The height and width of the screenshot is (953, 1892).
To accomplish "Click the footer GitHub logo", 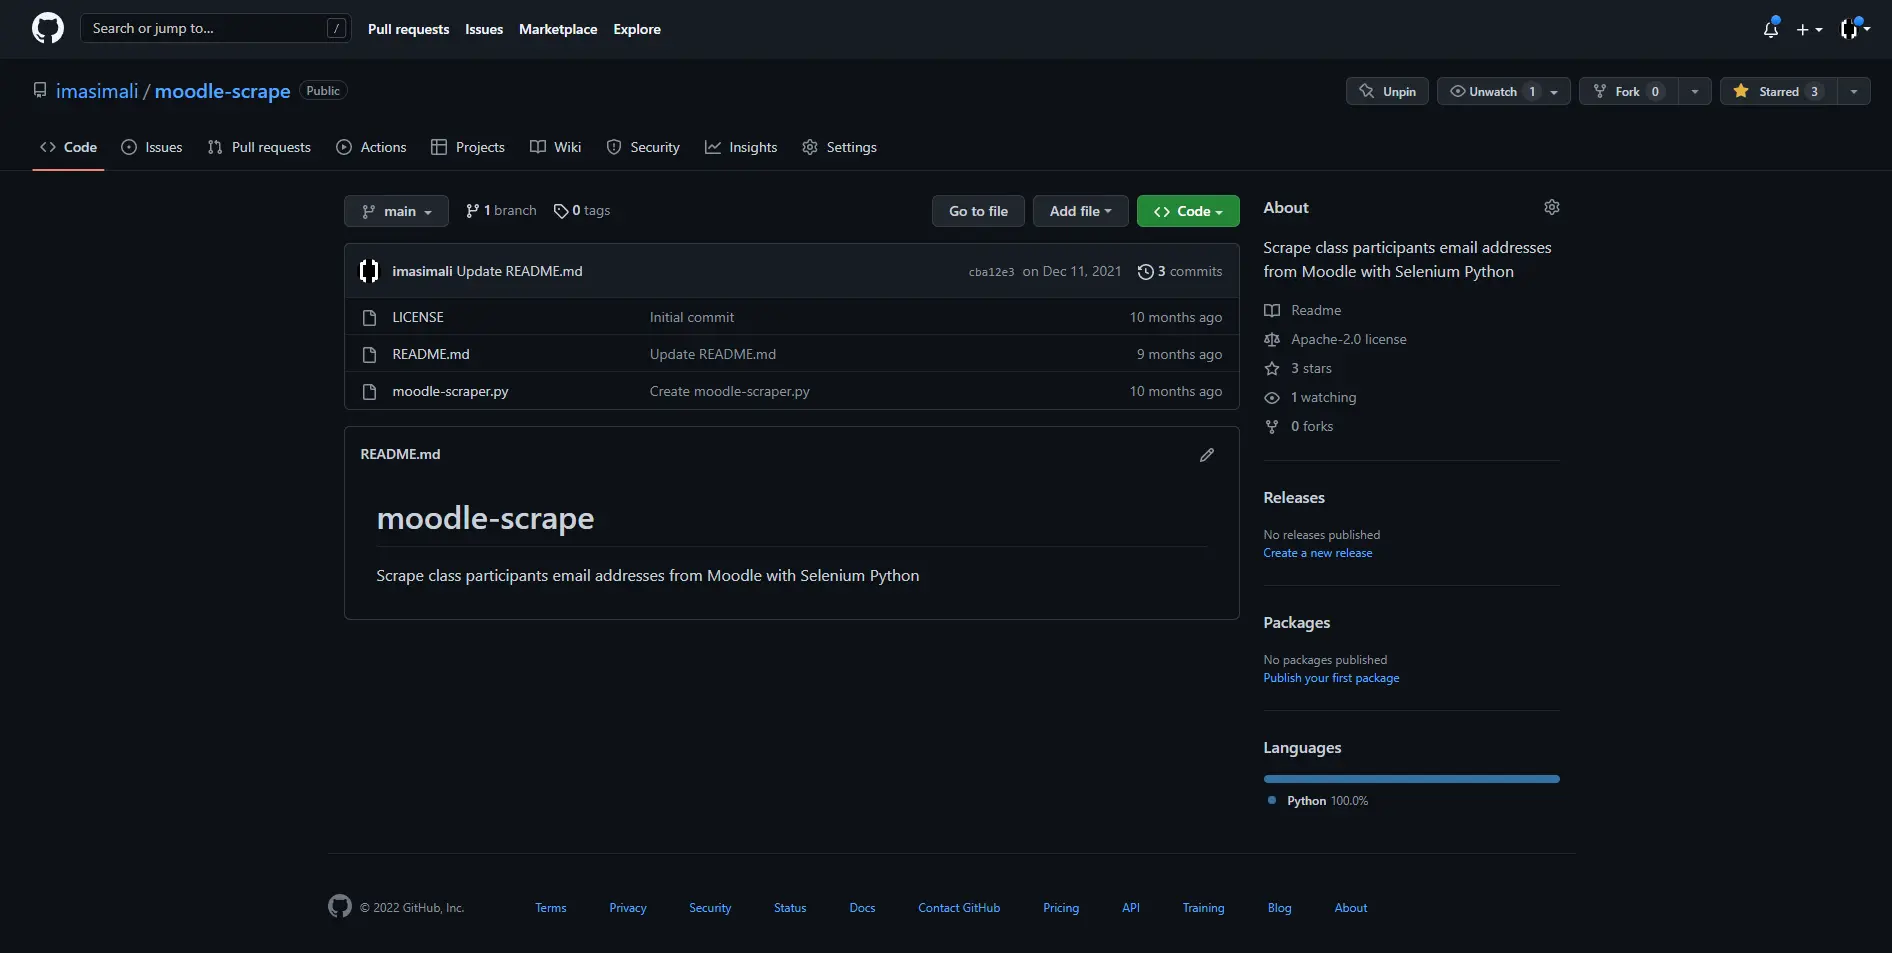I will [x=340, y=906].
